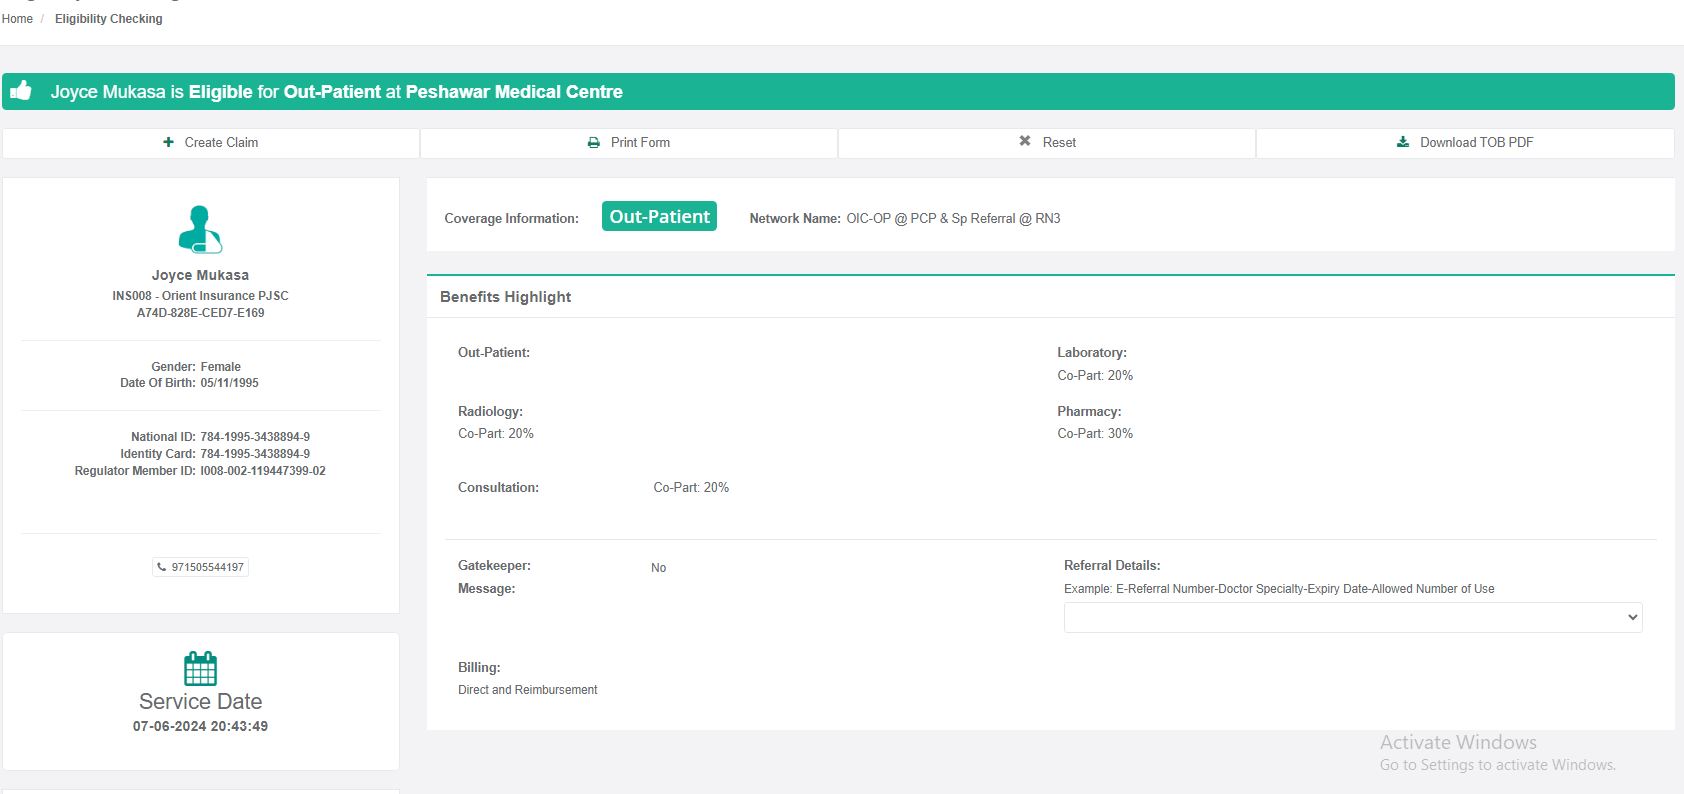The height and width of the screenshot is (794, 1684).
Task: Click the patient avatar icon above Joyce Mukasa
Action: pyautogui.click(x=200, y=229)
